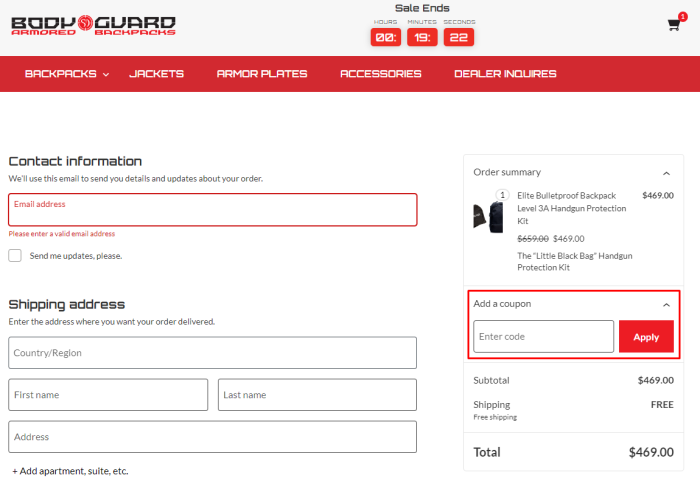Open the shopping cart icon
This screenshot has height=481, width=700.
pos(674,26)
